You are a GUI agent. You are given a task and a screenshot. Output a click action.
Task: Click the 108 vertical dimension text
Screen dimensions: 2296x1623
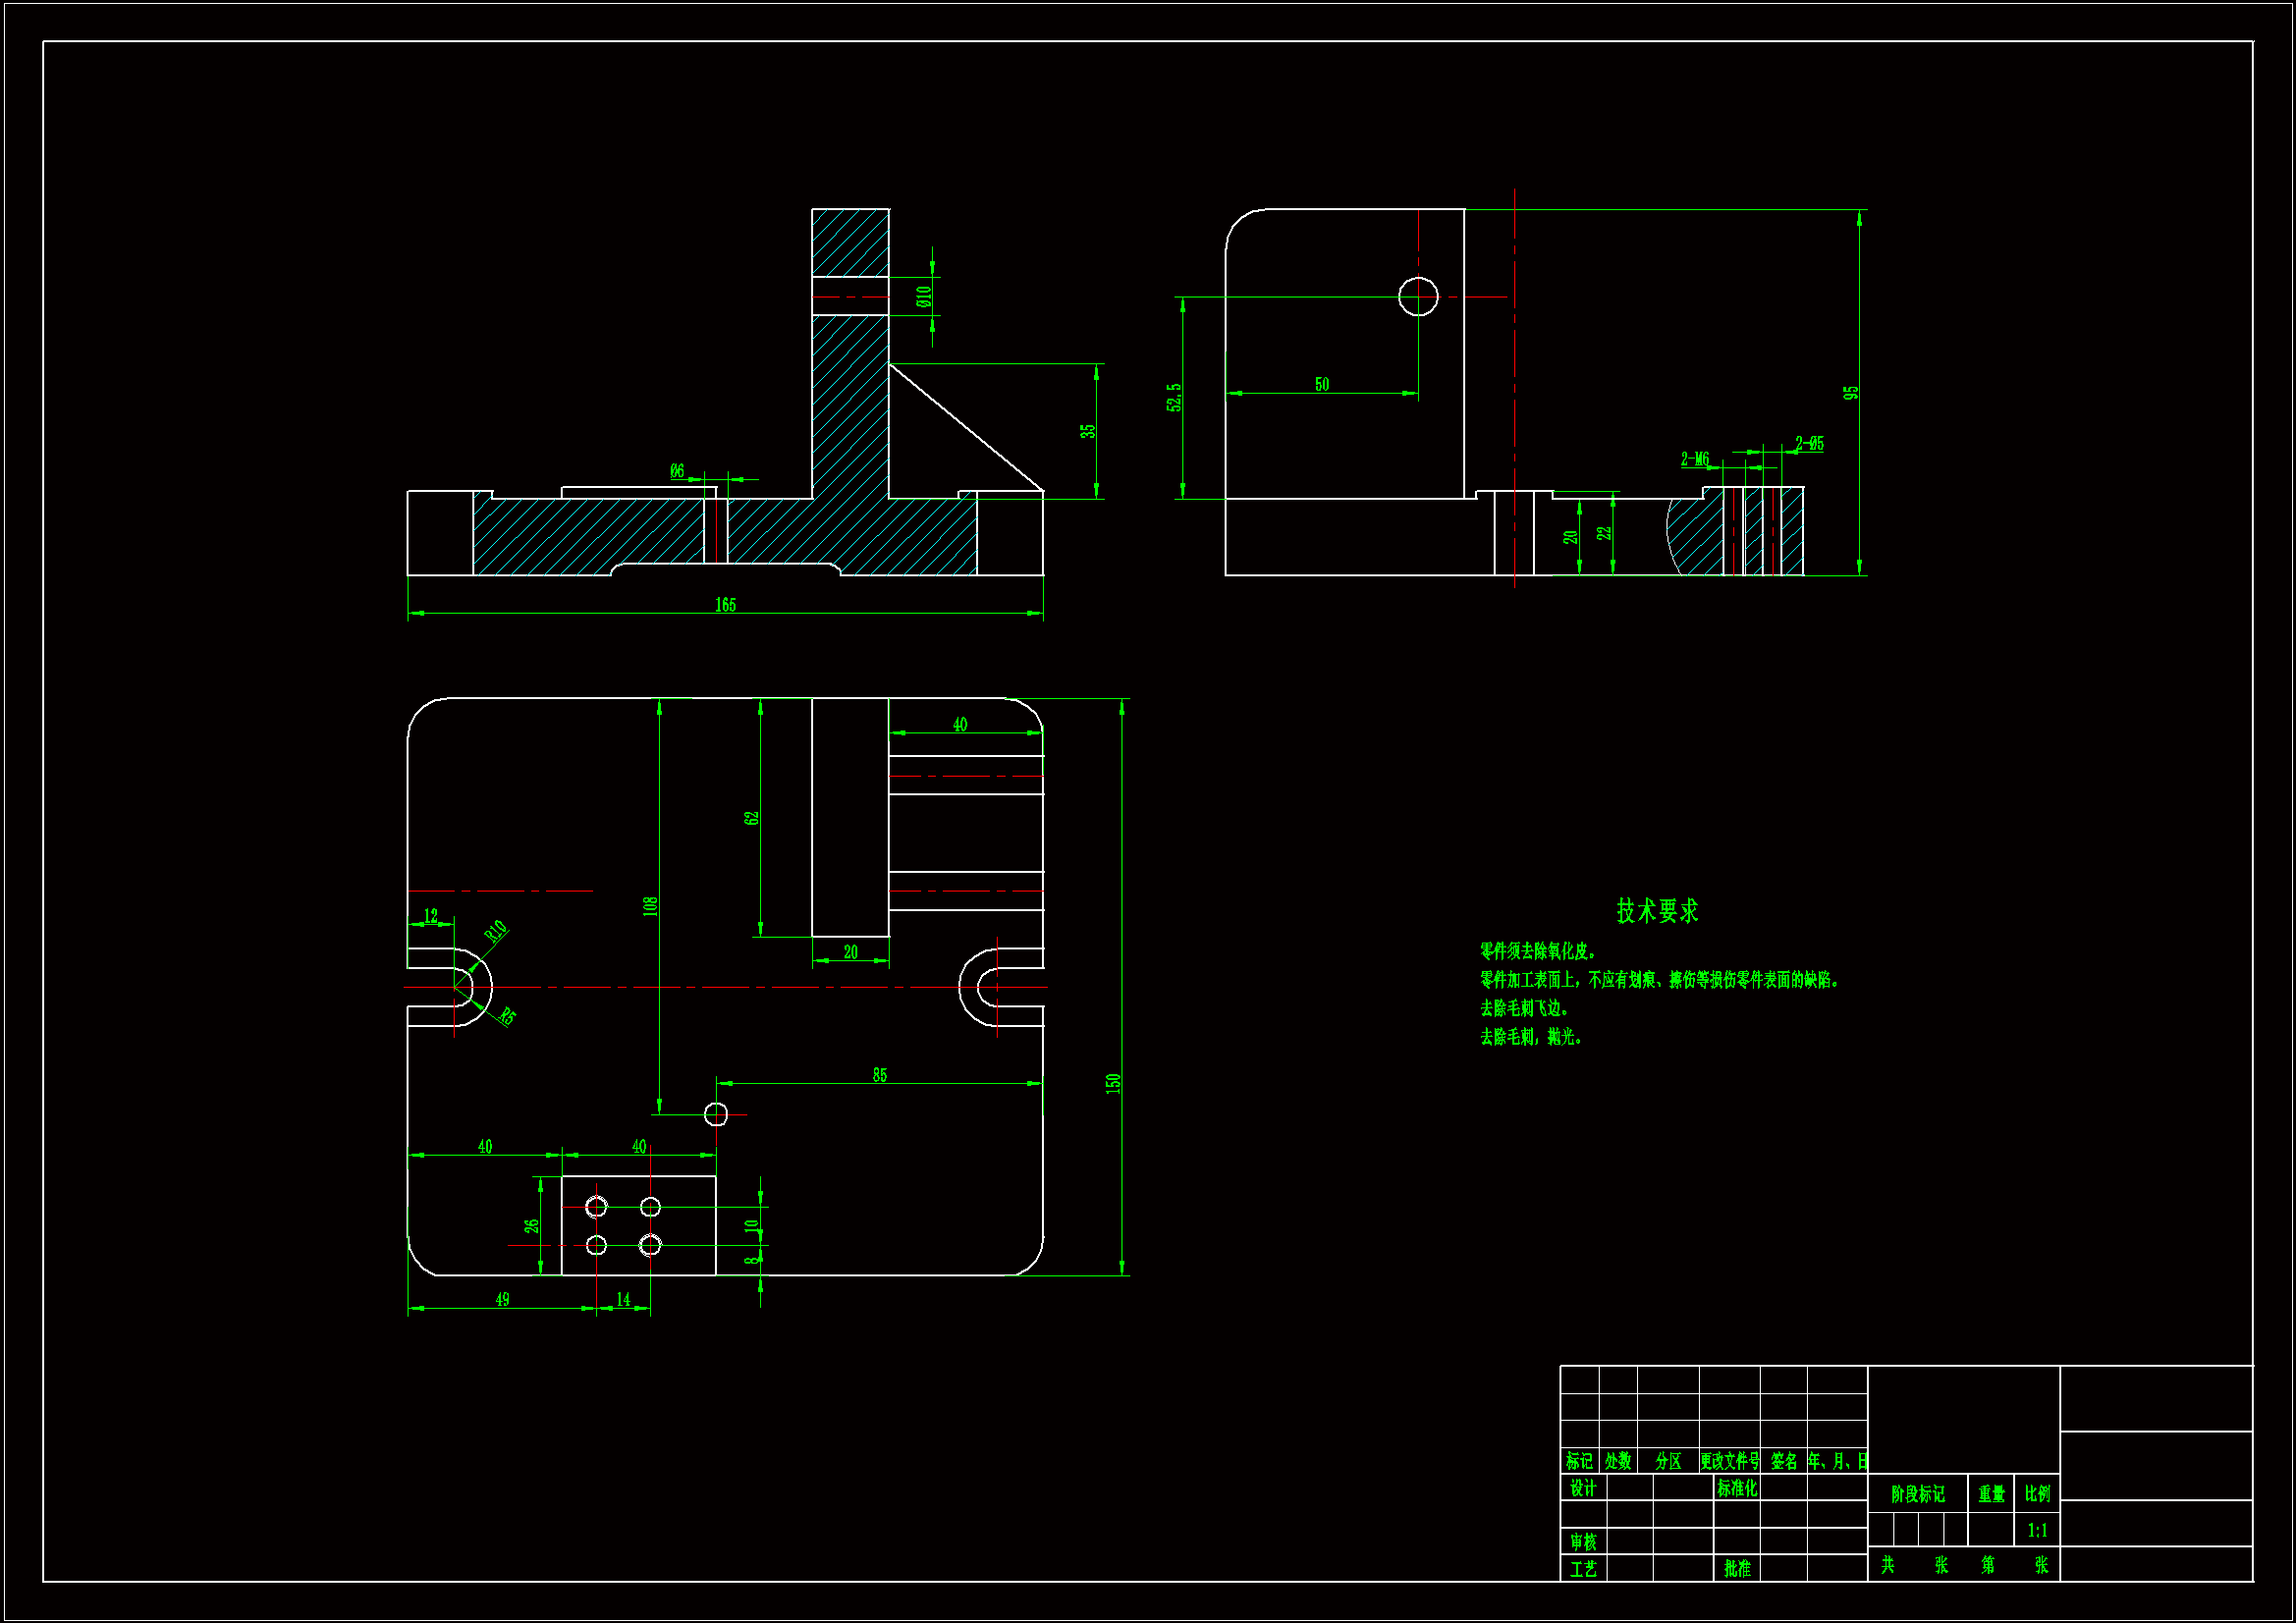651,906
